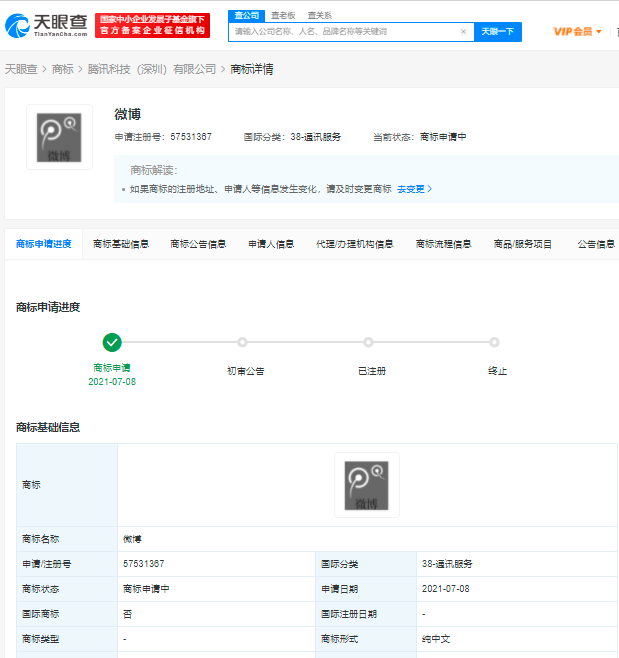Select the 查老板 search tab
Screen dimensions: 619x658
tap(284, 15)
